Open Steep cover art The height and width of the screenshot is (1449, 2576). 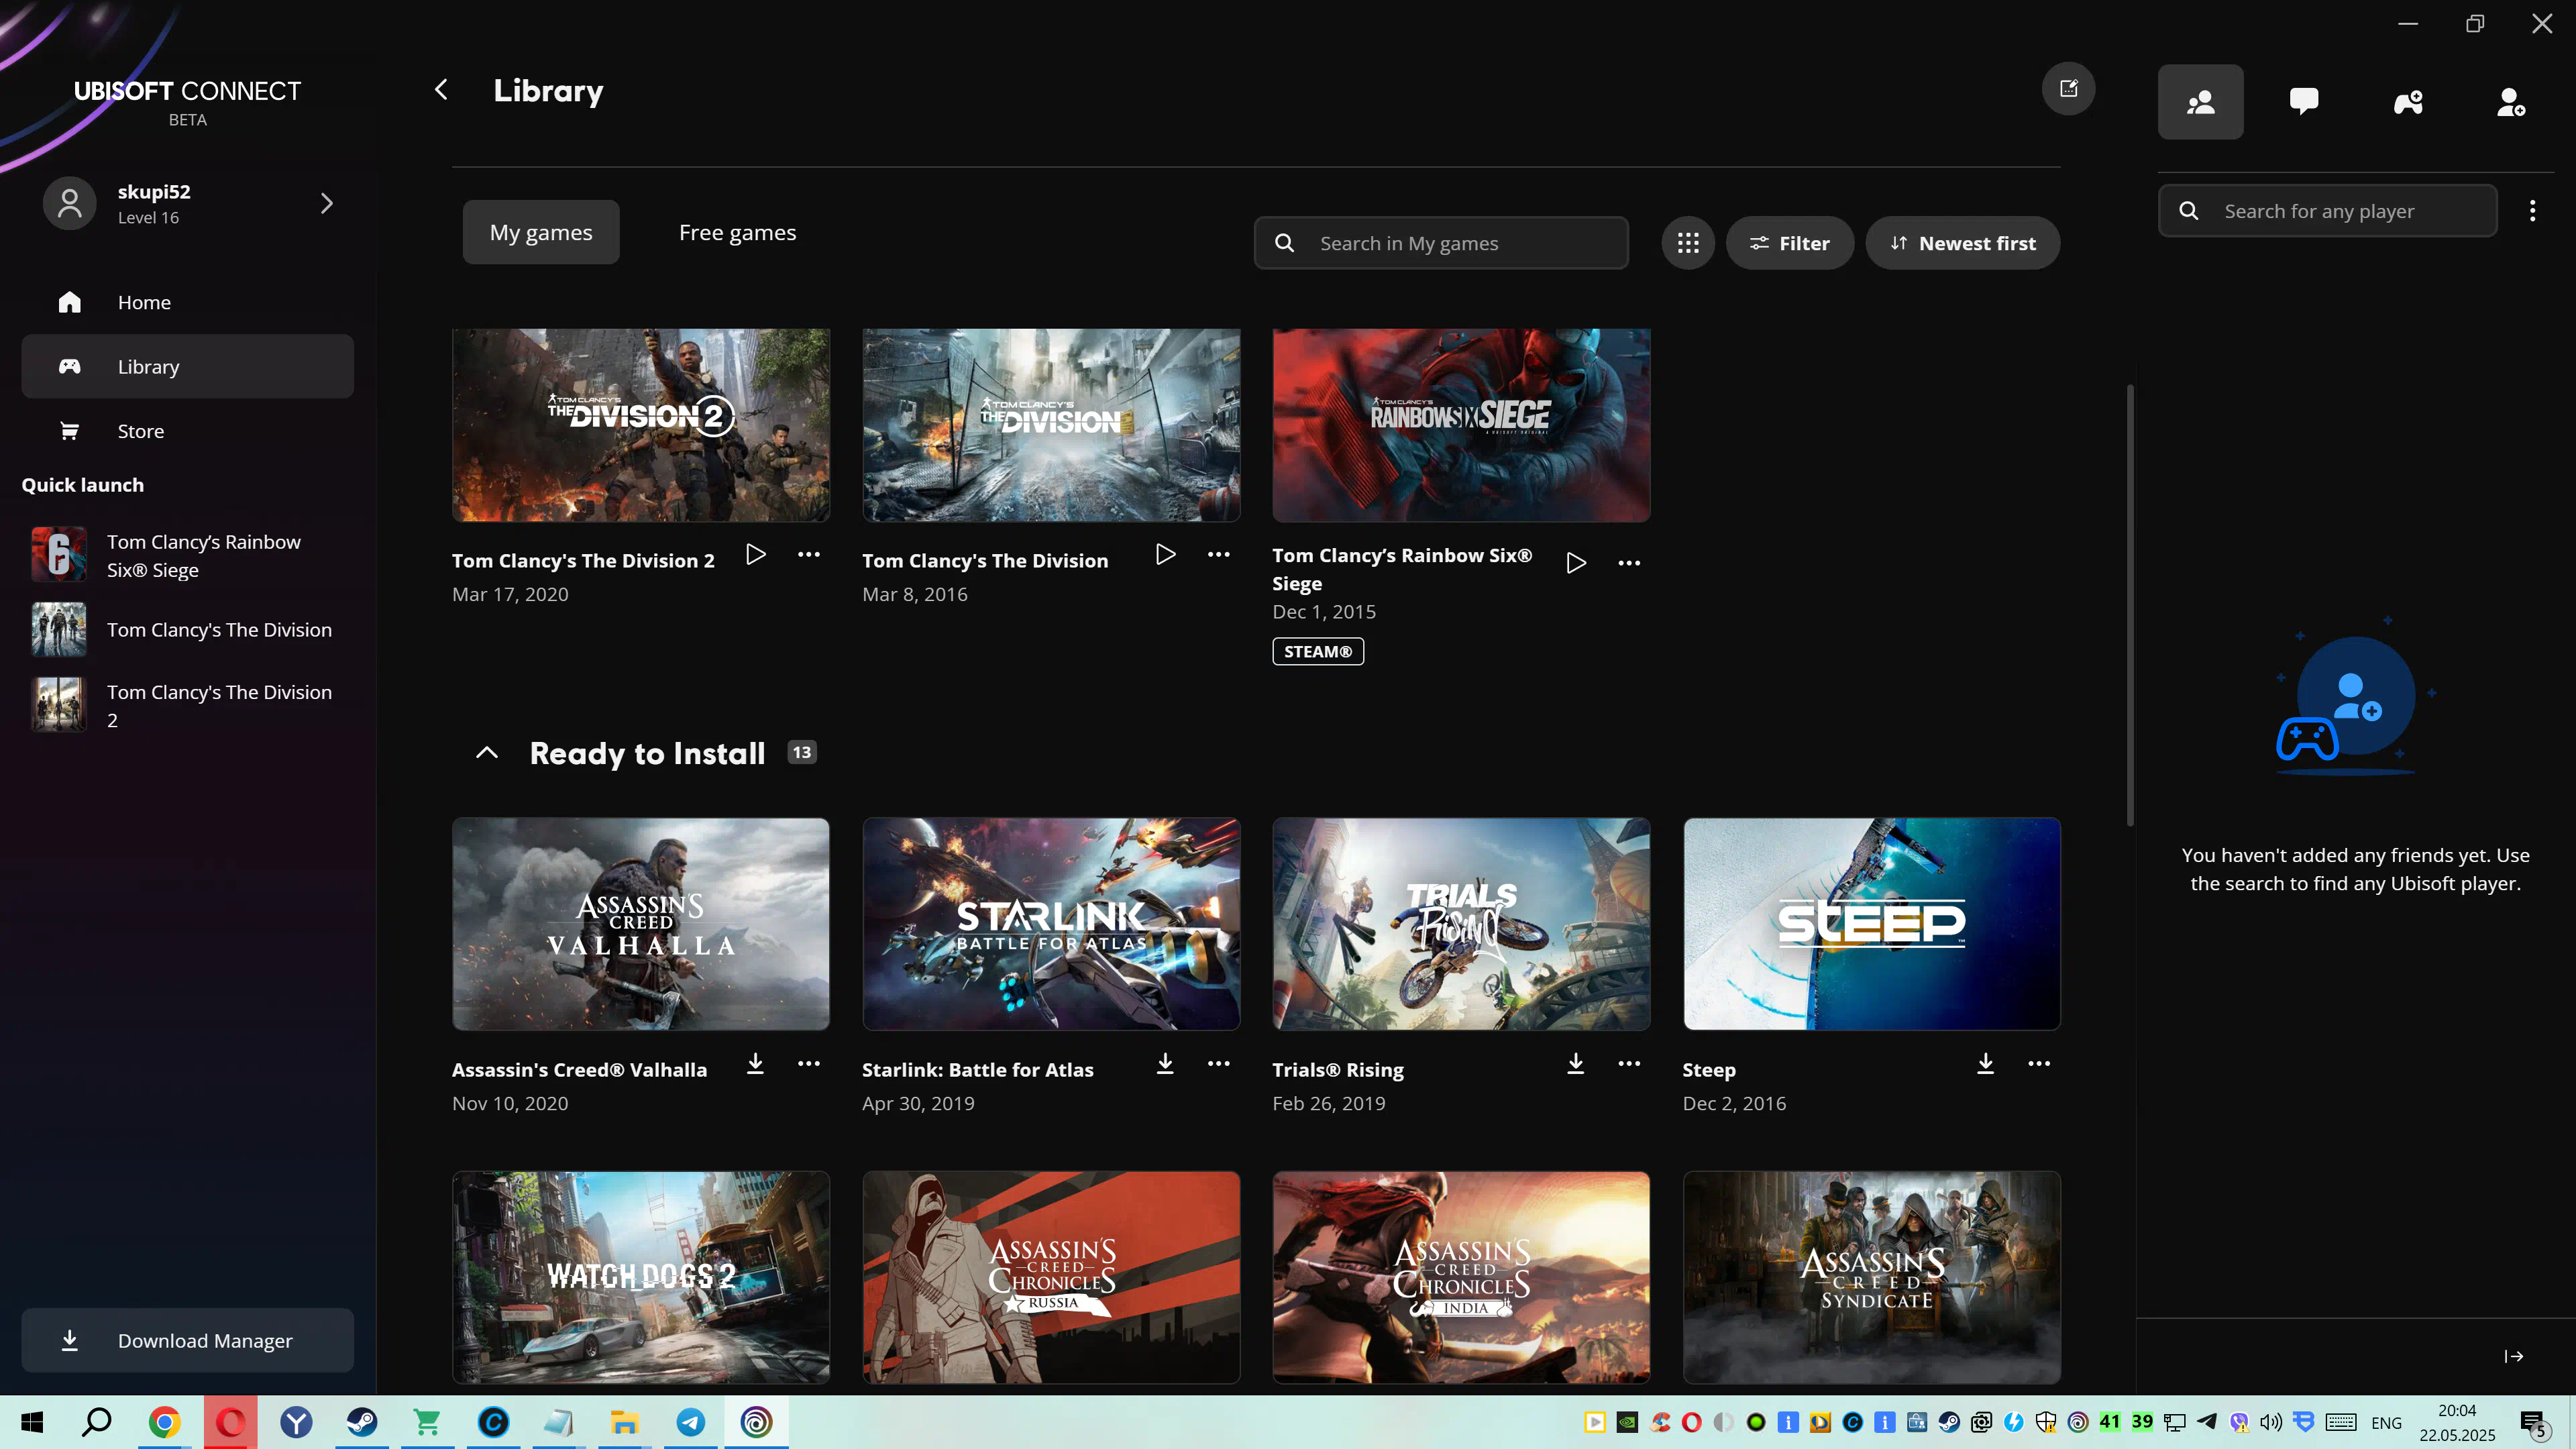click(1872, 924)
